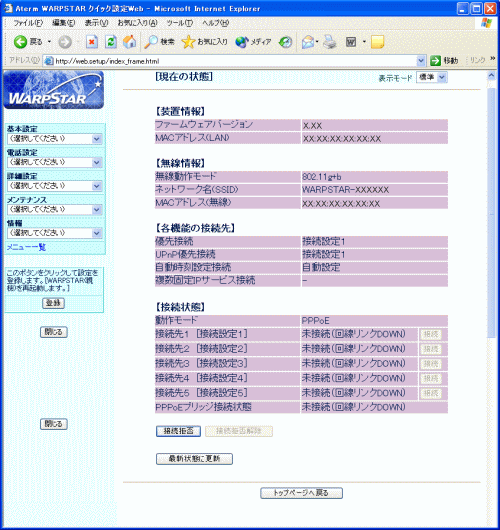Click 接続 button for 接続先2

pos(431,349)
